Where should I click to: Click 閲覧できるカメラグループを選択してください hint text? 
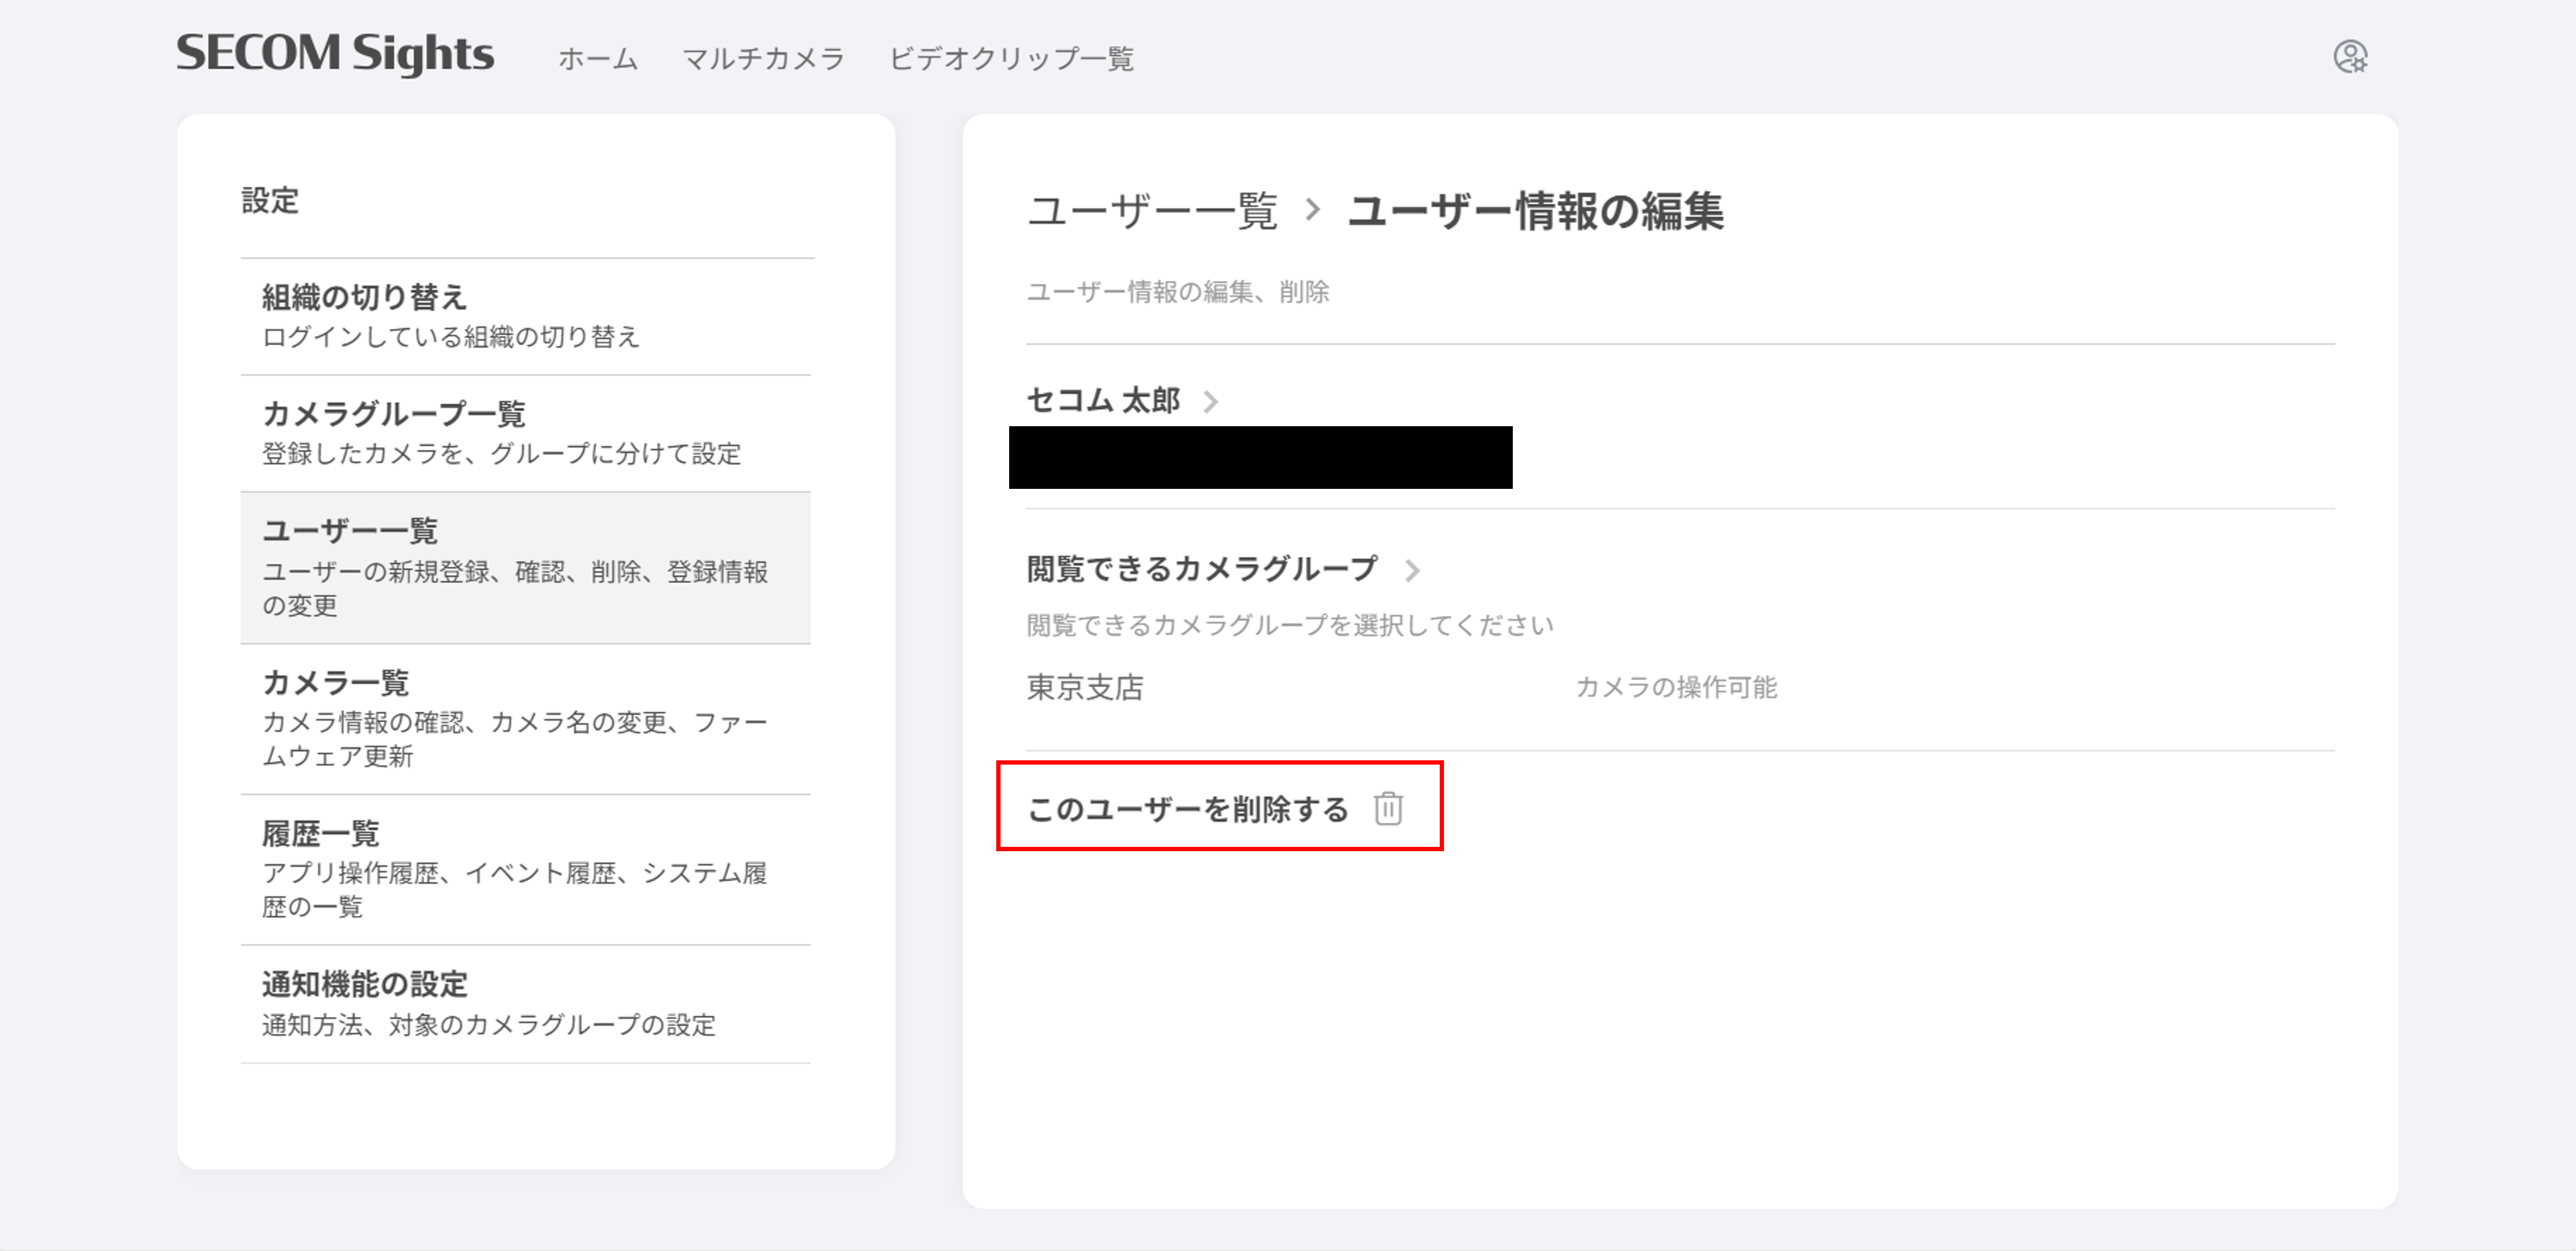1290,626
